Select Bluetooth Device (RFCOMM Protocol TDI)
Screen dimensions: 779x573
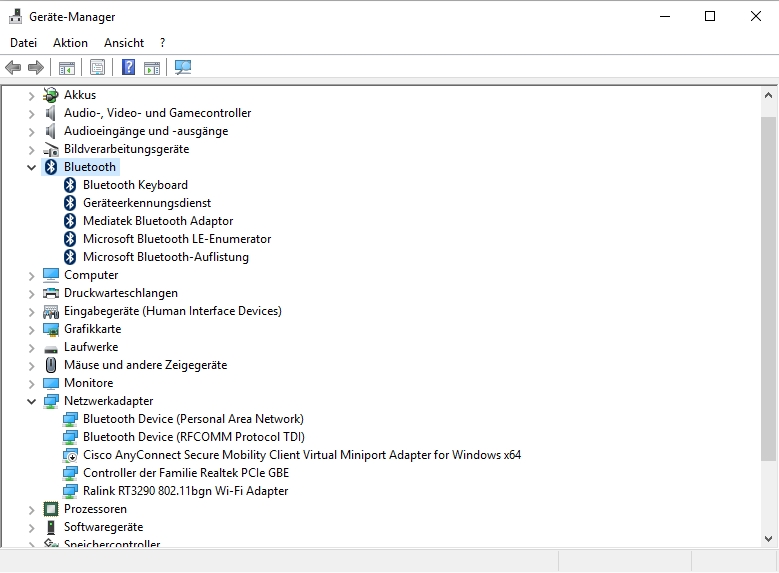point(194,437)
